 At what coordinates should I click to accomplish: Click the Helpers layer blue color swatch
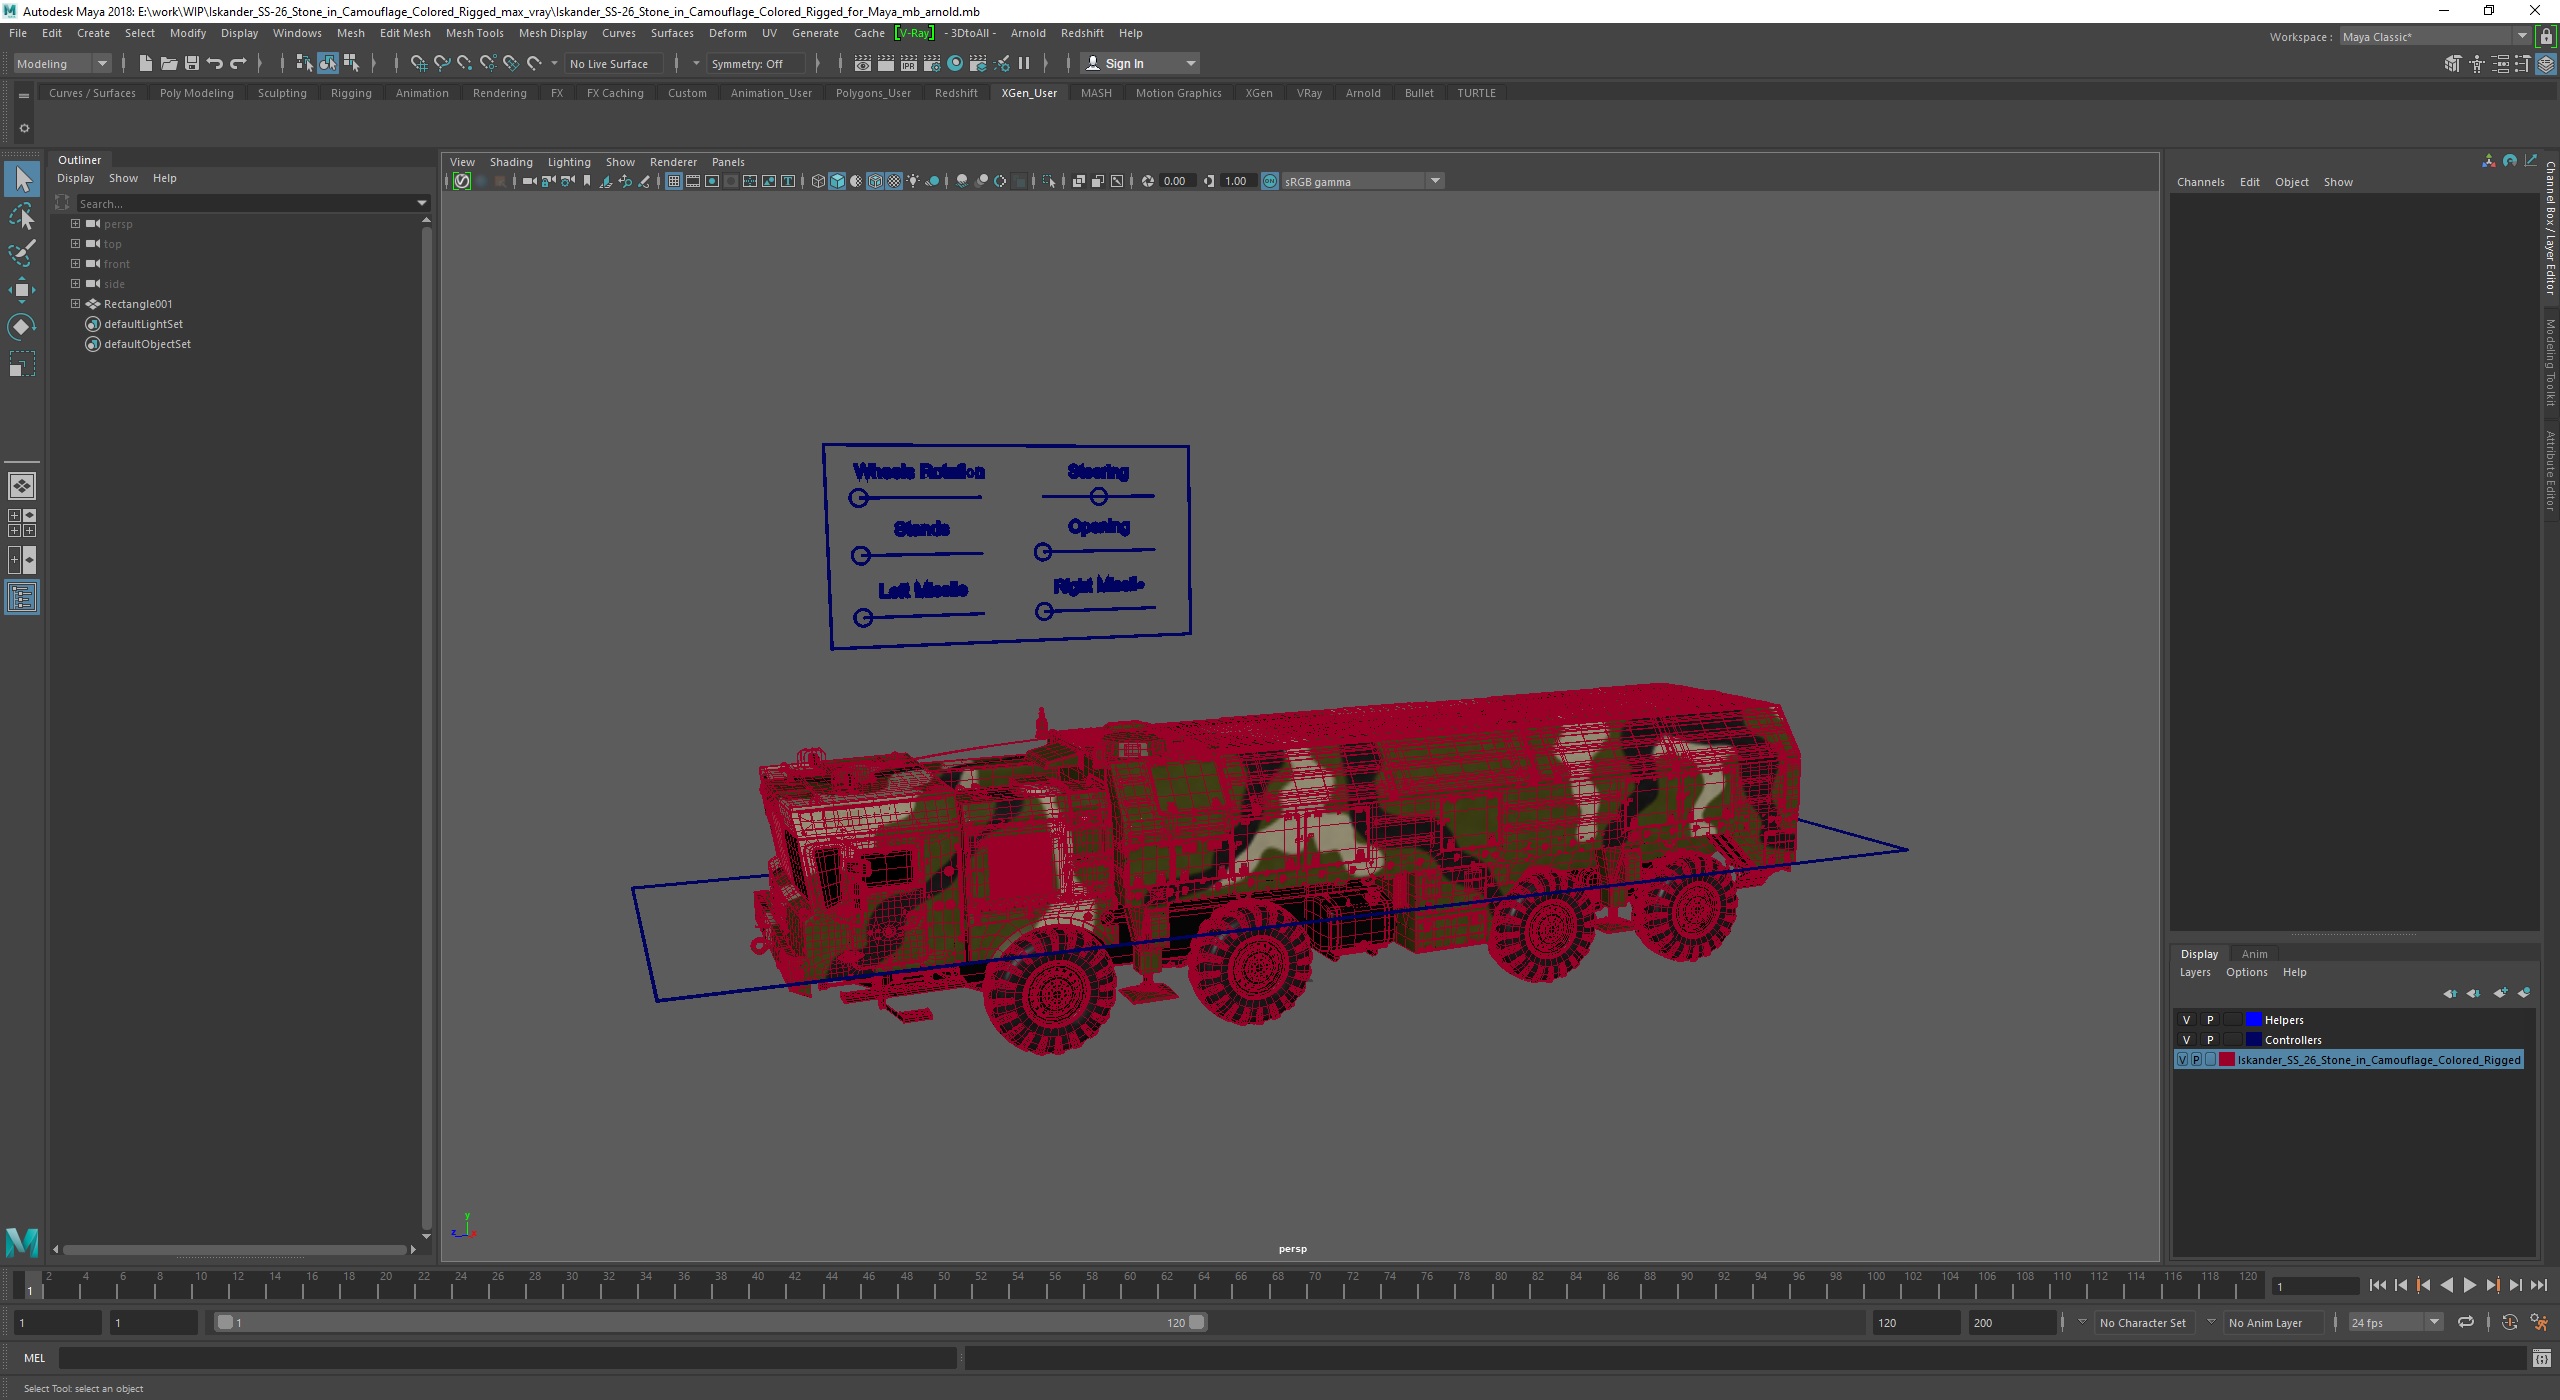click(2254, 1020)
